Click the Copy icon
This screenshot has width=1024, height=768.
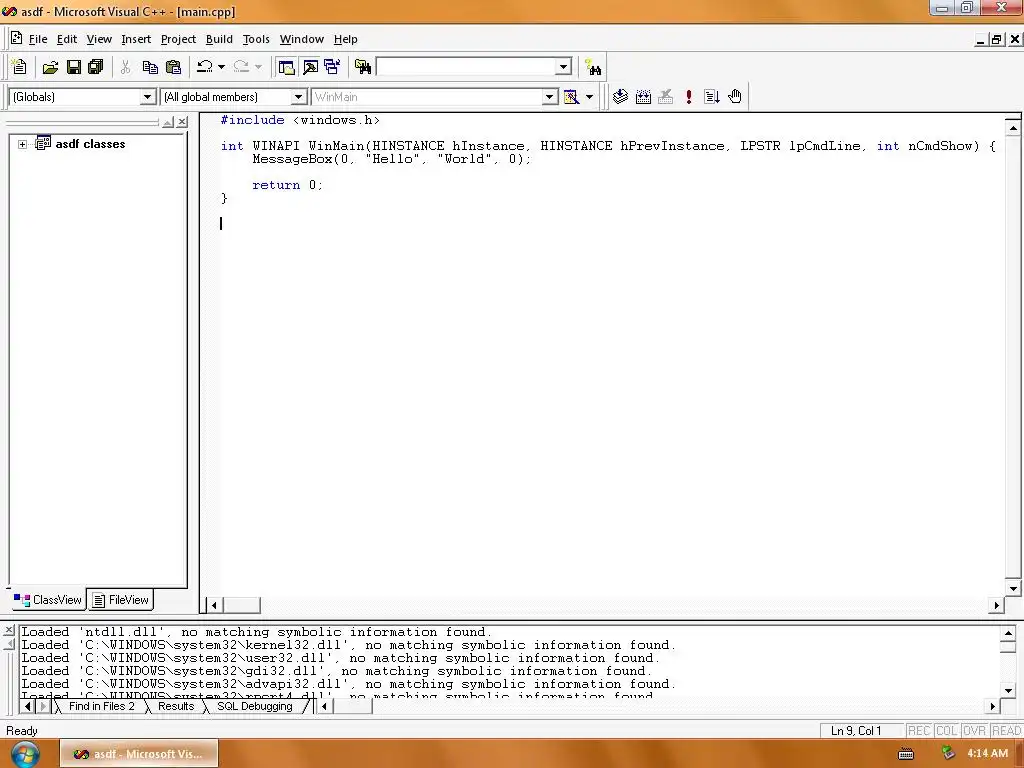150,67
